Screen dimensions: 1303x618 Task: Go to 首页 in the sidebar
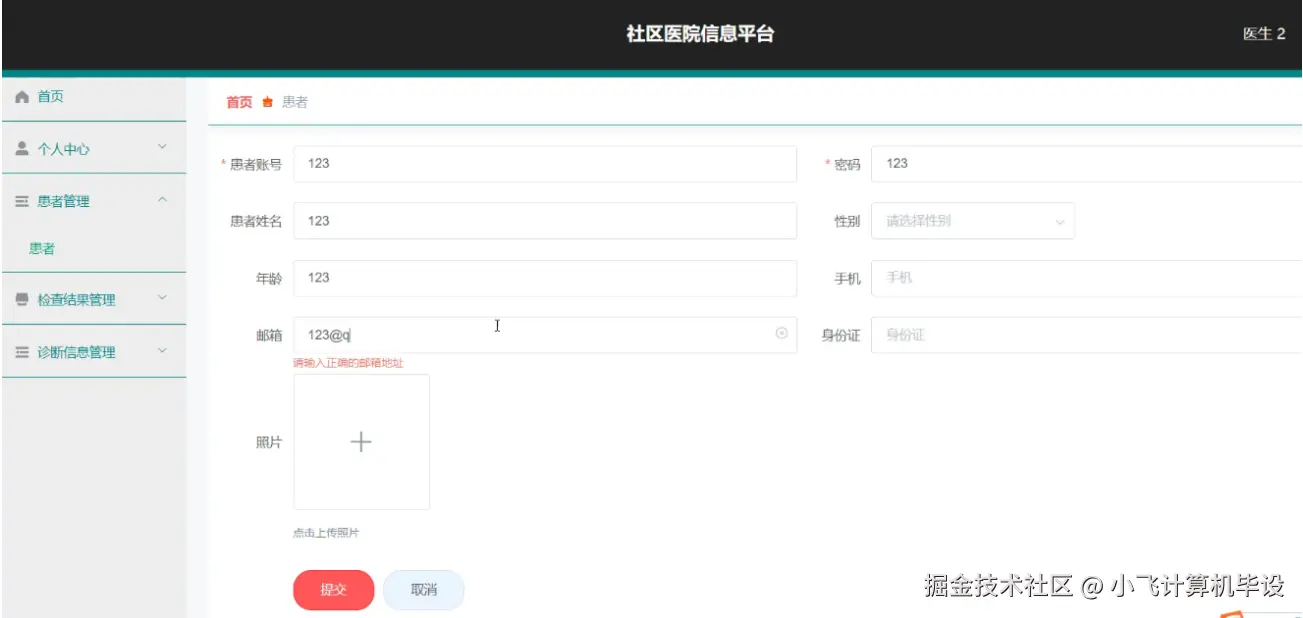[x=94, y=97]
